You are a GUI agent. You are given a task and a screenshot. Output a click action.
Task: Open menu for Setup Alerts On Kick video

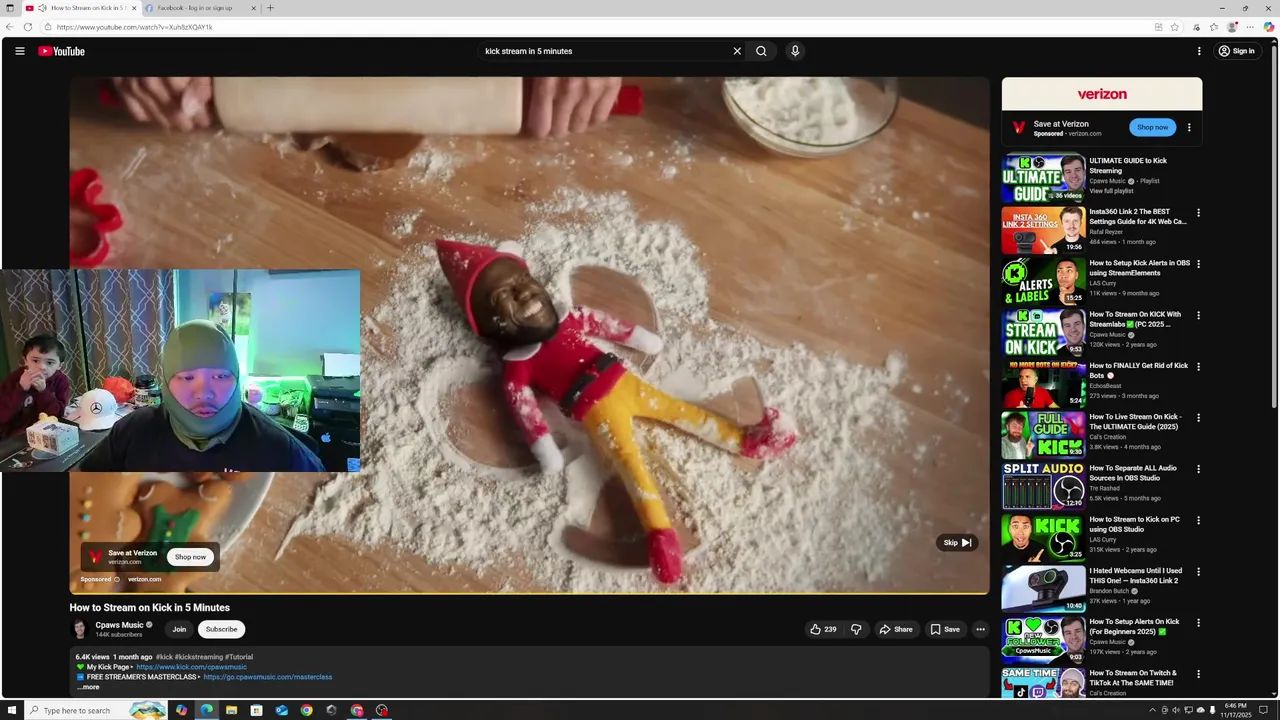click(x=1199, y=622)
